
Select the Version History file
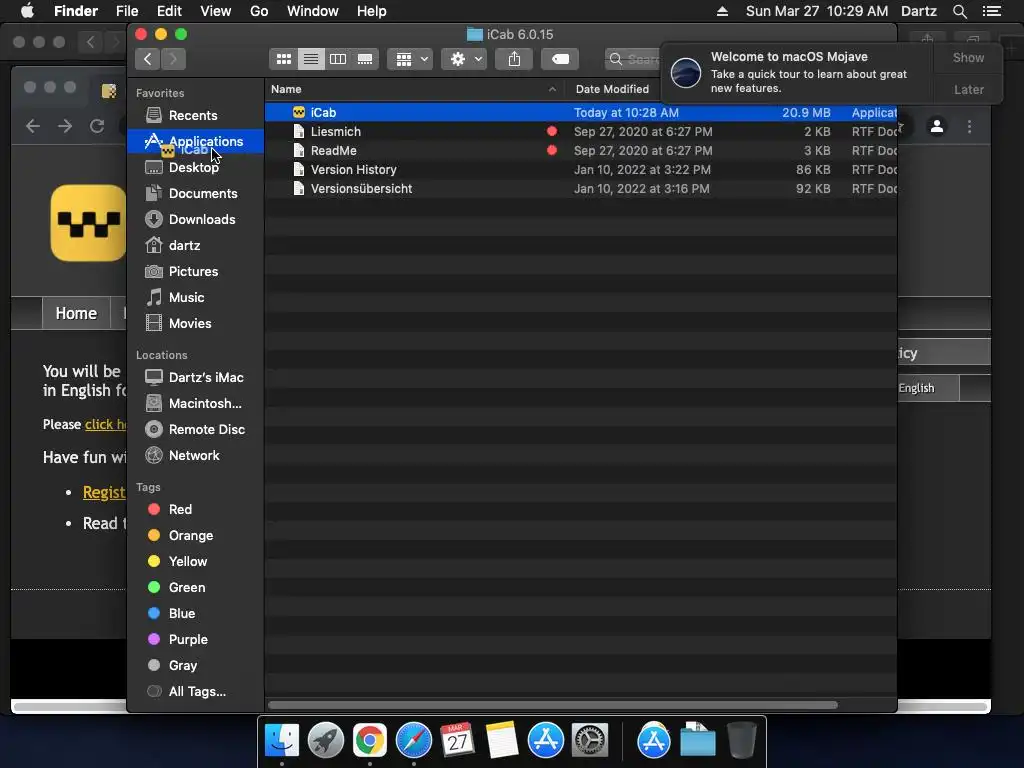coord(581,169)
